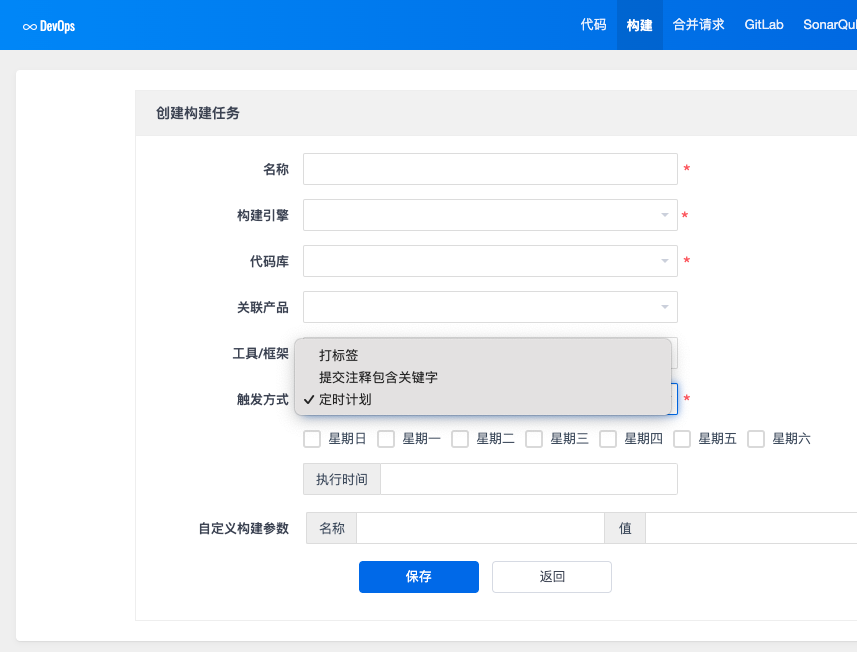
Task: Switch to the 构建 tab
Action: [640, 25]
